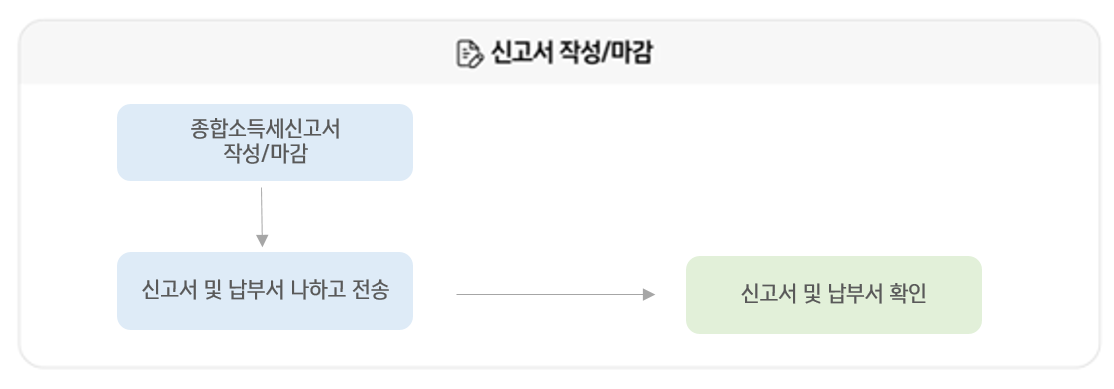Click the arrowhead pointing at 나하고 전송 box
This screenshot has height=389, width=1114.
pos(262,241)
